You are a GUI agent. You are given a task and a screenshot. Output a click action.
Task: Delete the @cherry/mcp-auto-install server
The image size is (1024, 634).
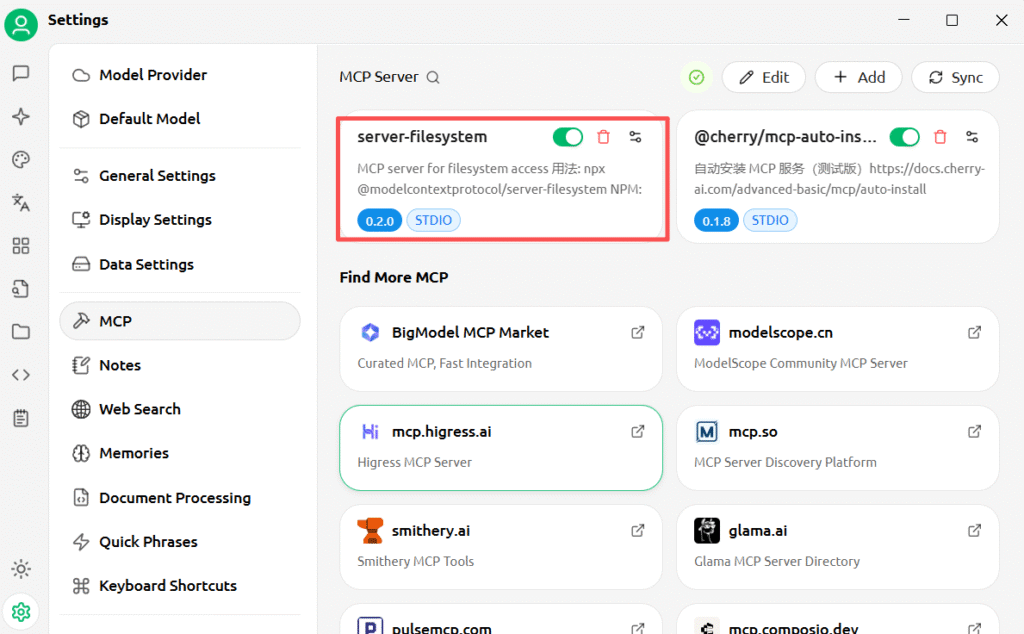click(x=940, y=137)
